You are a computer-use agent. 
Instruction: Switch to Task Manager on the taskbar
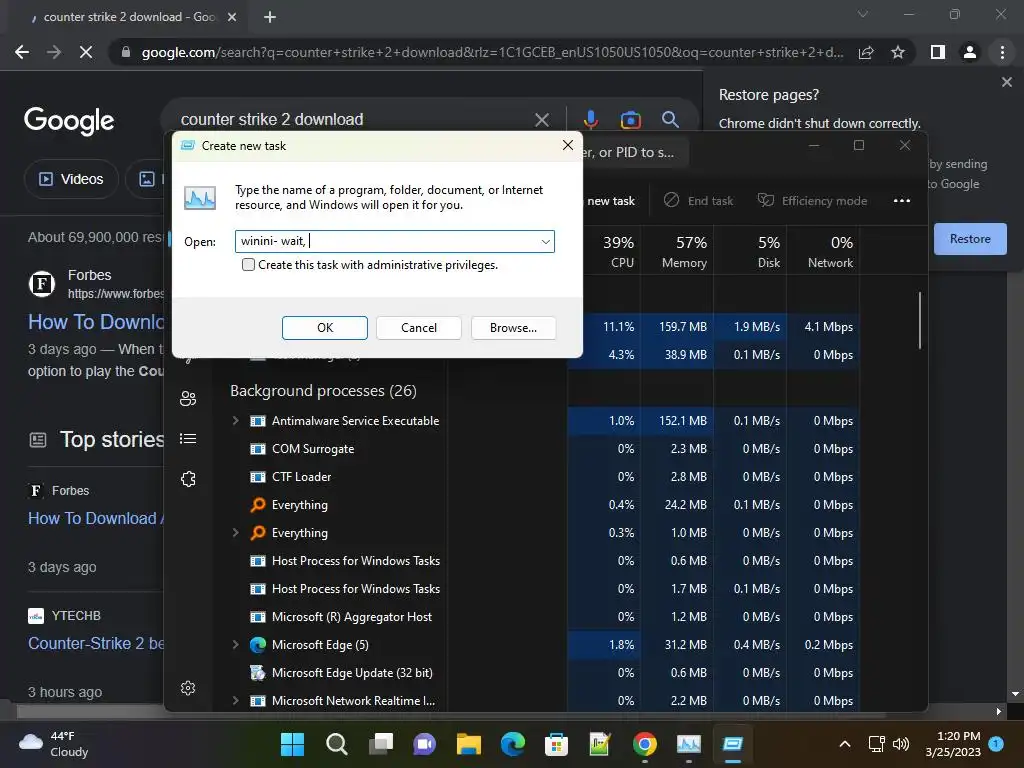click(689, 744)
